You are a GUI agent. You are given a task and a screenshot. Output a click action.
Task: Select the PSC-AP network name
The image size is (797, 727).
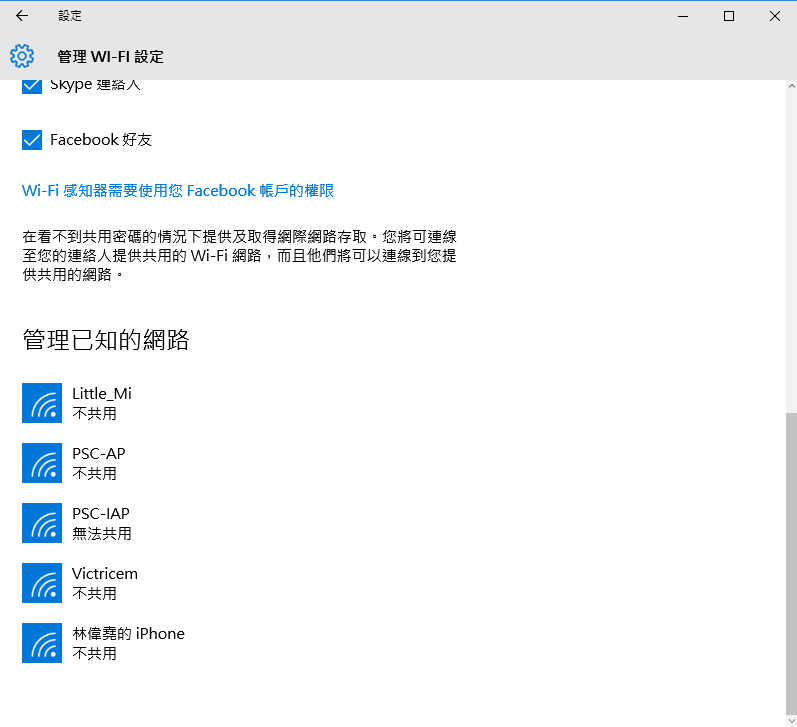point(99,454)
